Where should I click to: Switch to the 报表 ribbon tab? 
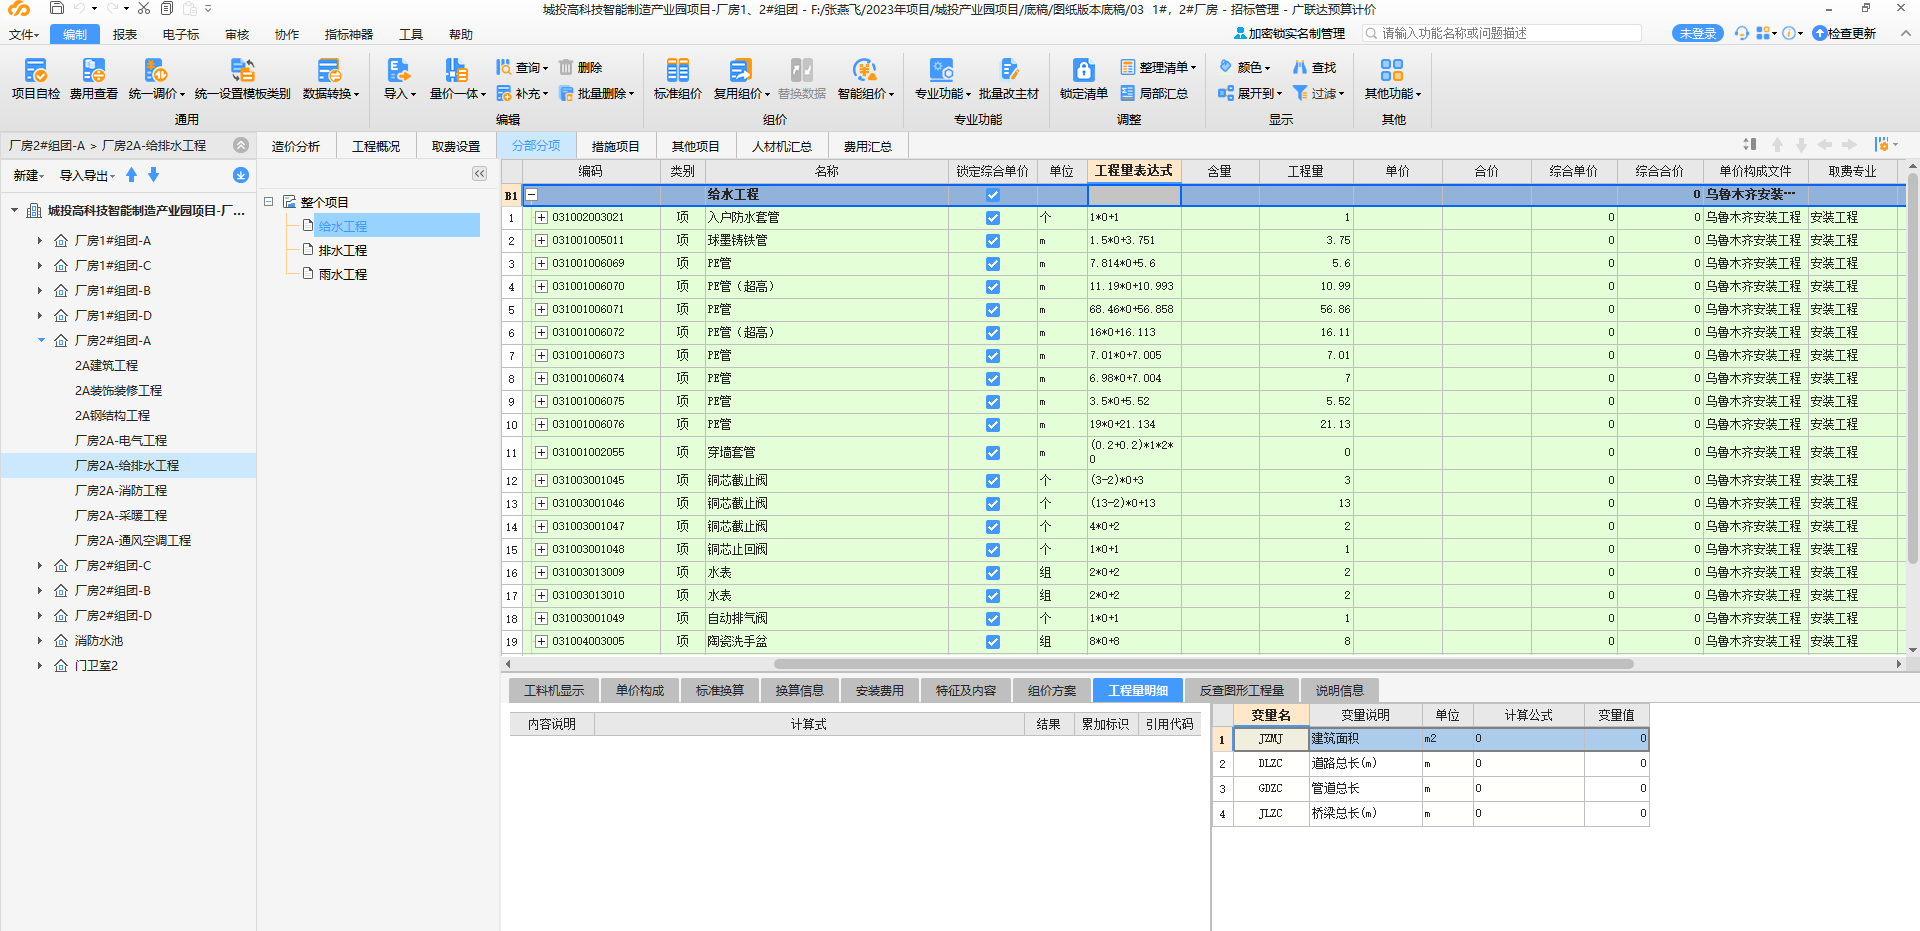coord(125,34)
